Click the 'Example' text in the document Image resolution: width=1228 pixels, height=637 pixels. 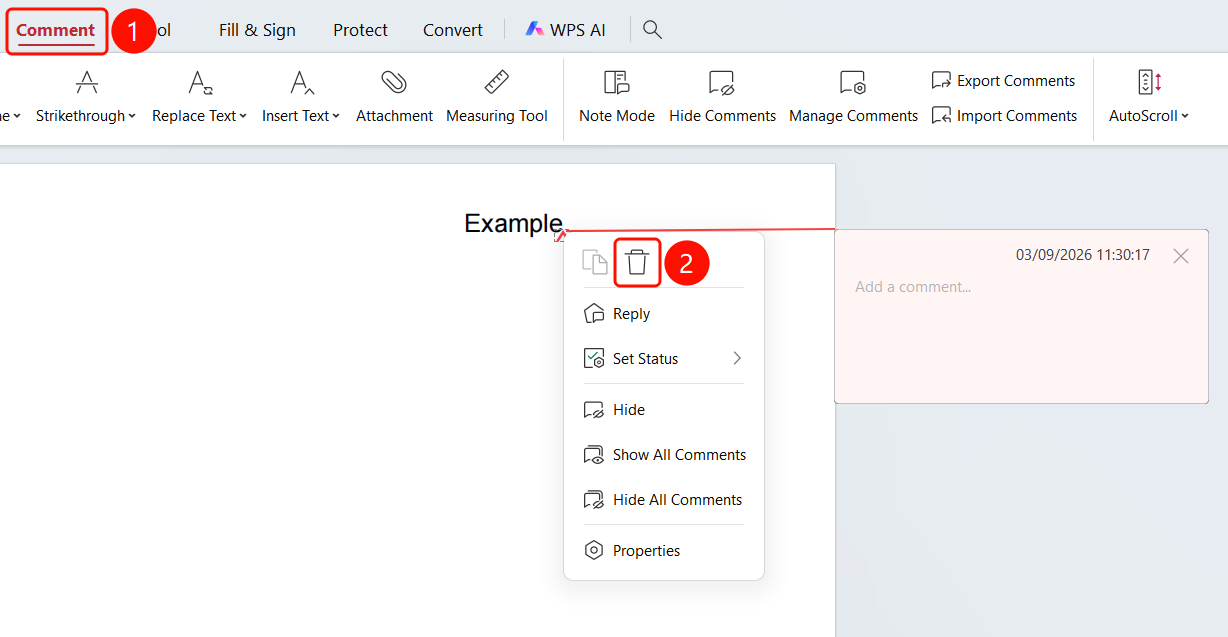click(x=513, y=224)
